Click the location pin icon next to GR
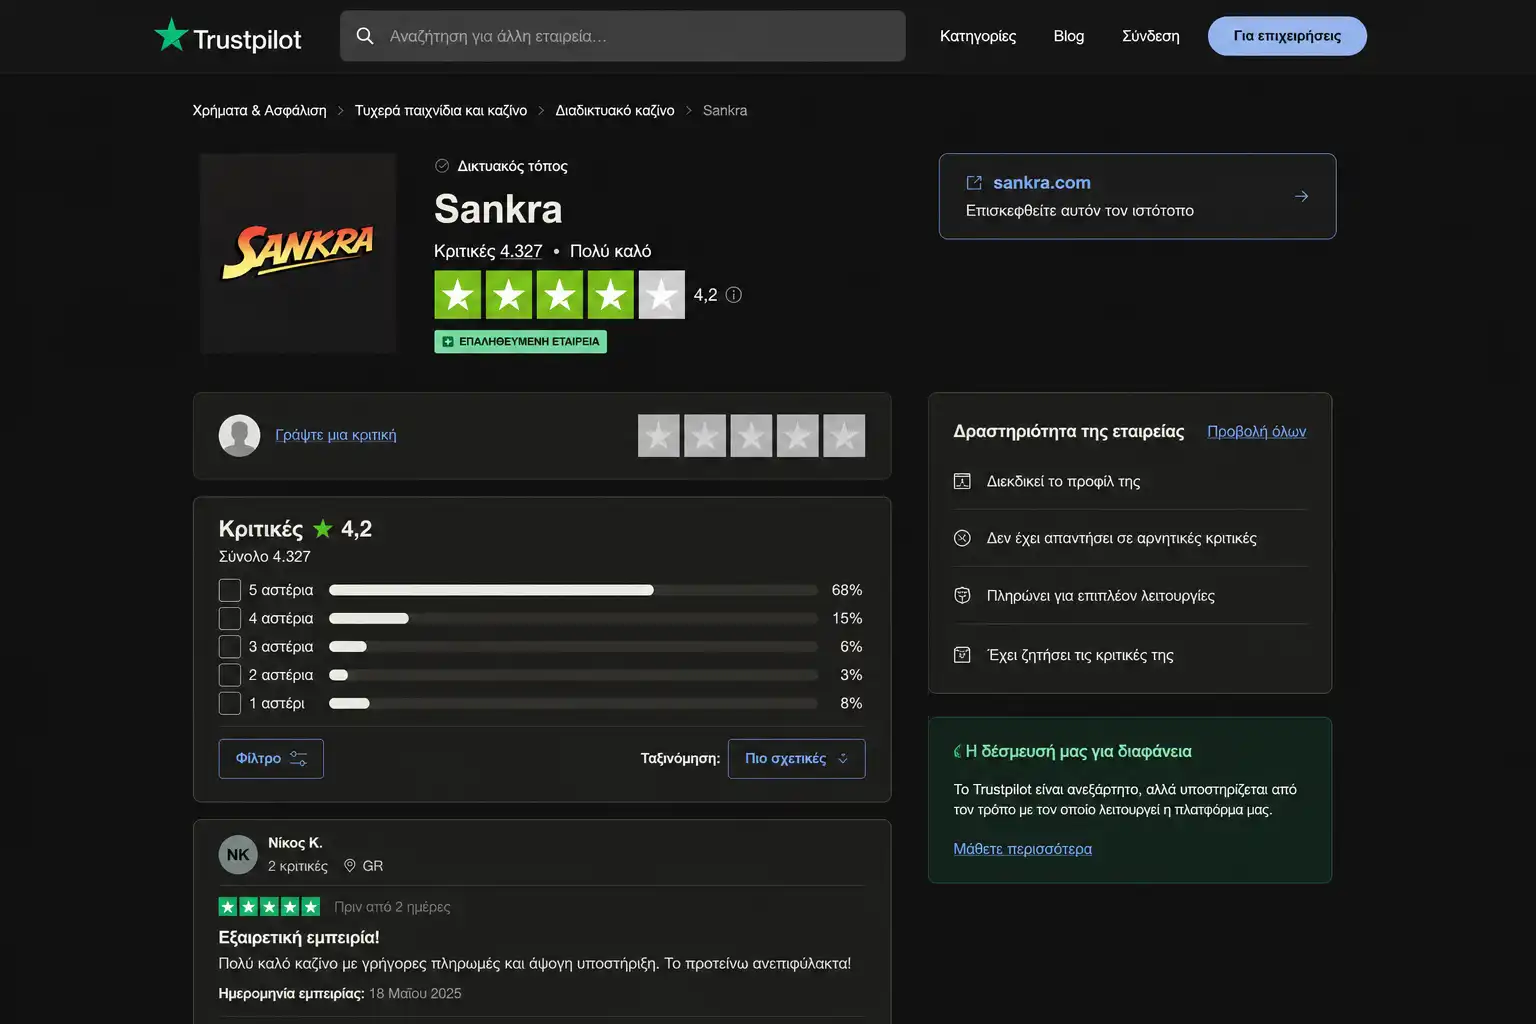 350,866
